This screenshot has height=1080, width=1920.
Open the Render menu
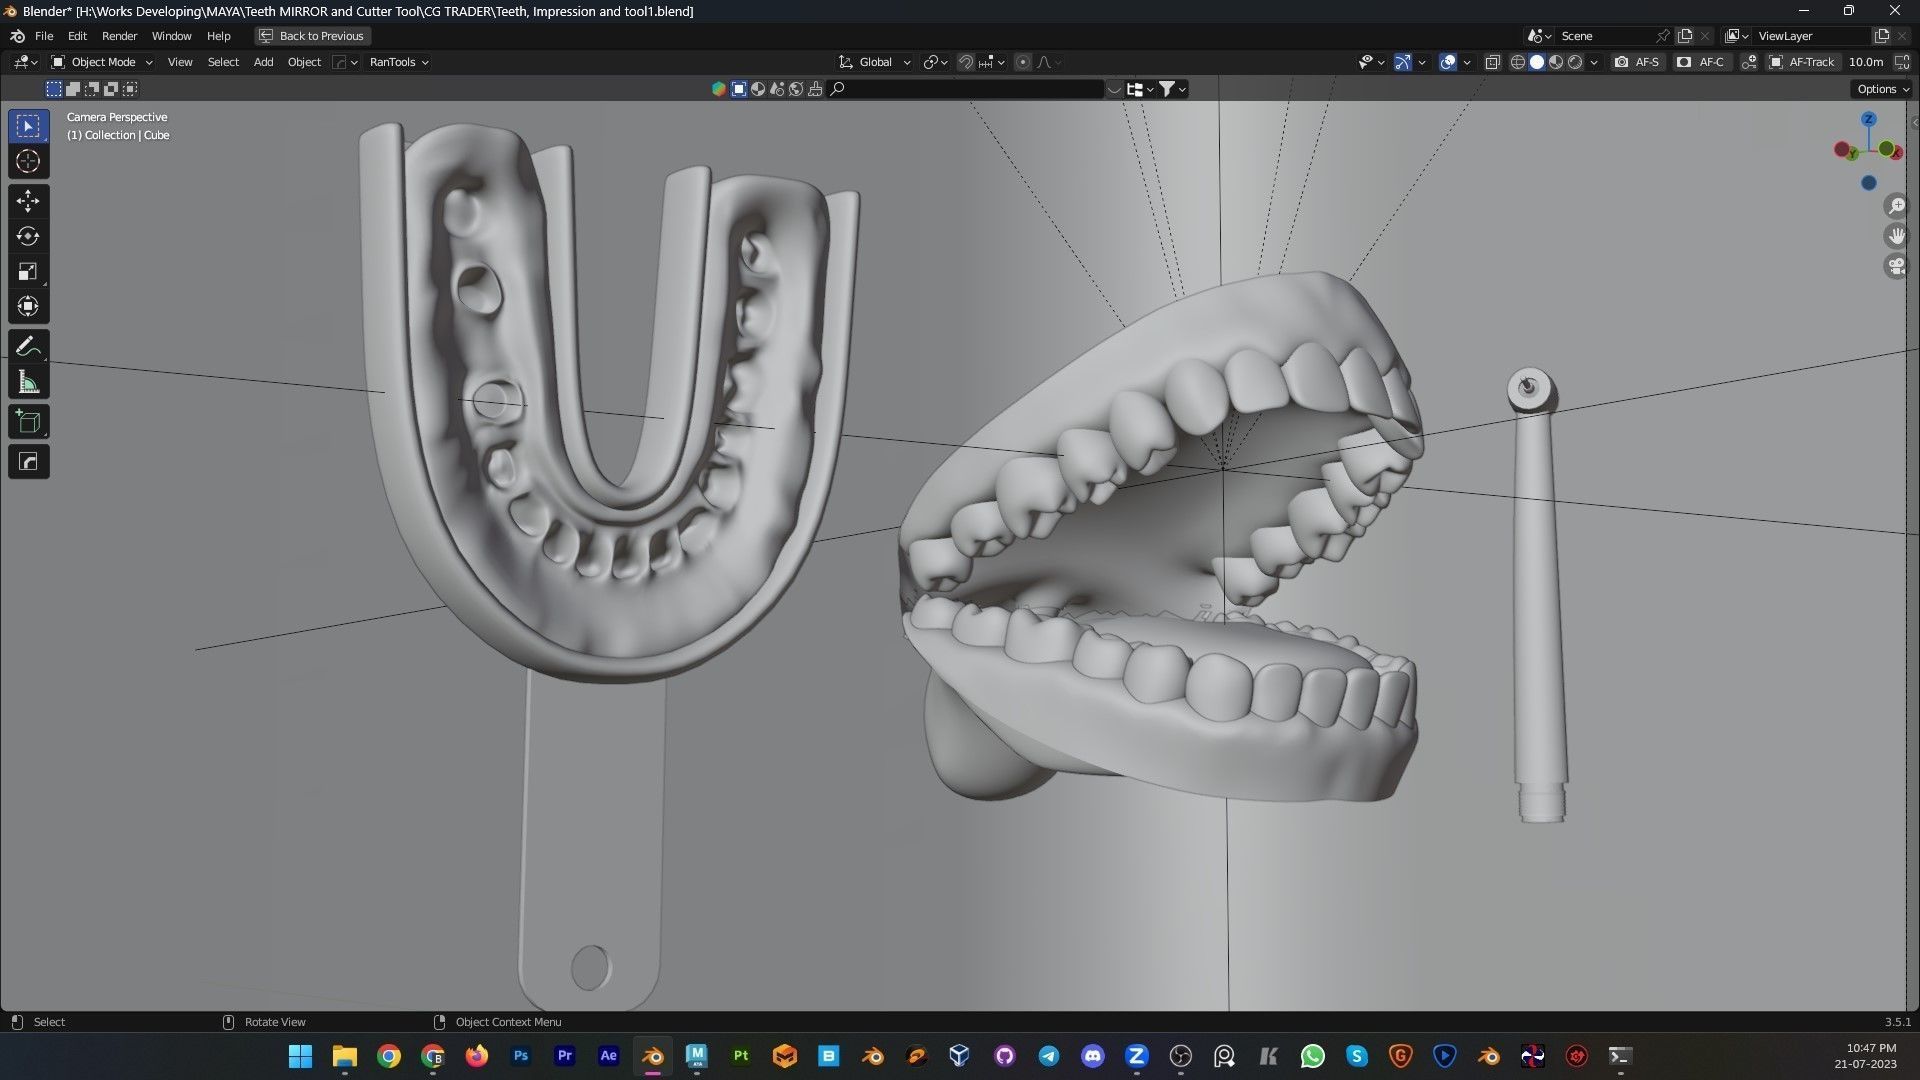pyautogui.click(x=119, y=36)
